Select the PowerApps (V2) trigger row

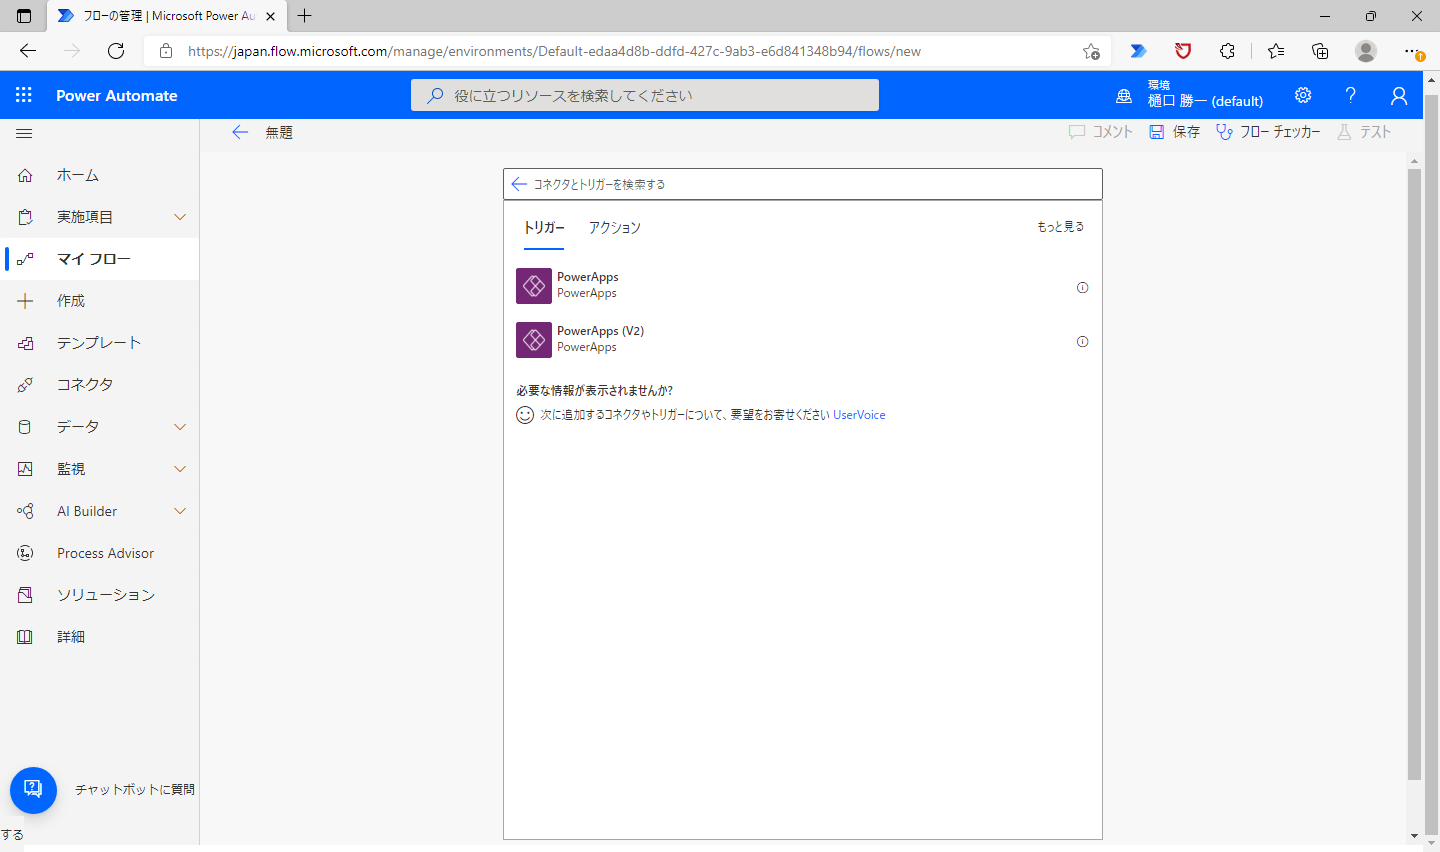point(802,340)
